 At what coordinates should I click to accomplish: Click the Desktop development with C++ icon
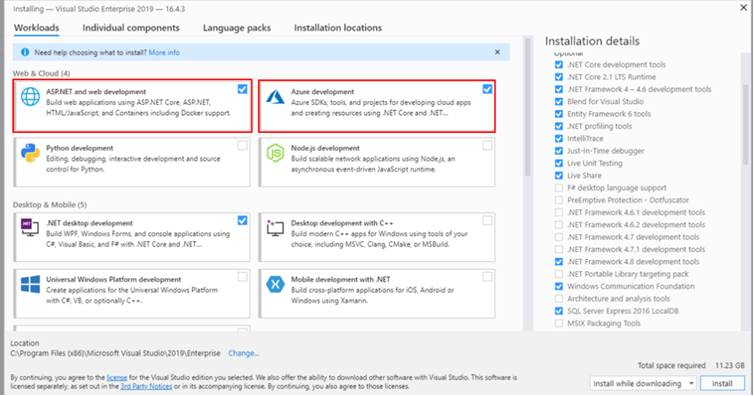tap(276, 228)
